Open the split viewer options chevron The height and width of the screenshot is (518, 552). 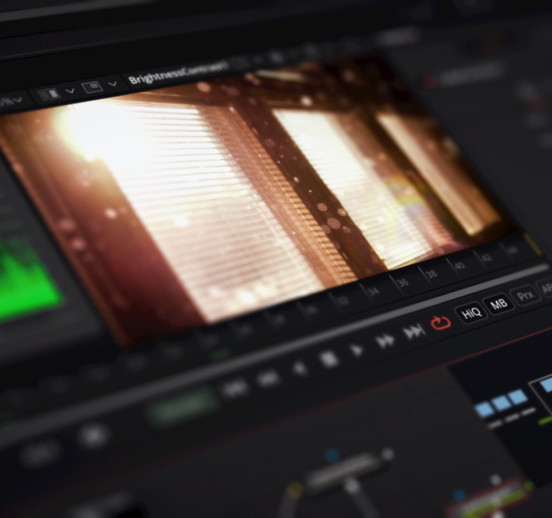[70, 91]
